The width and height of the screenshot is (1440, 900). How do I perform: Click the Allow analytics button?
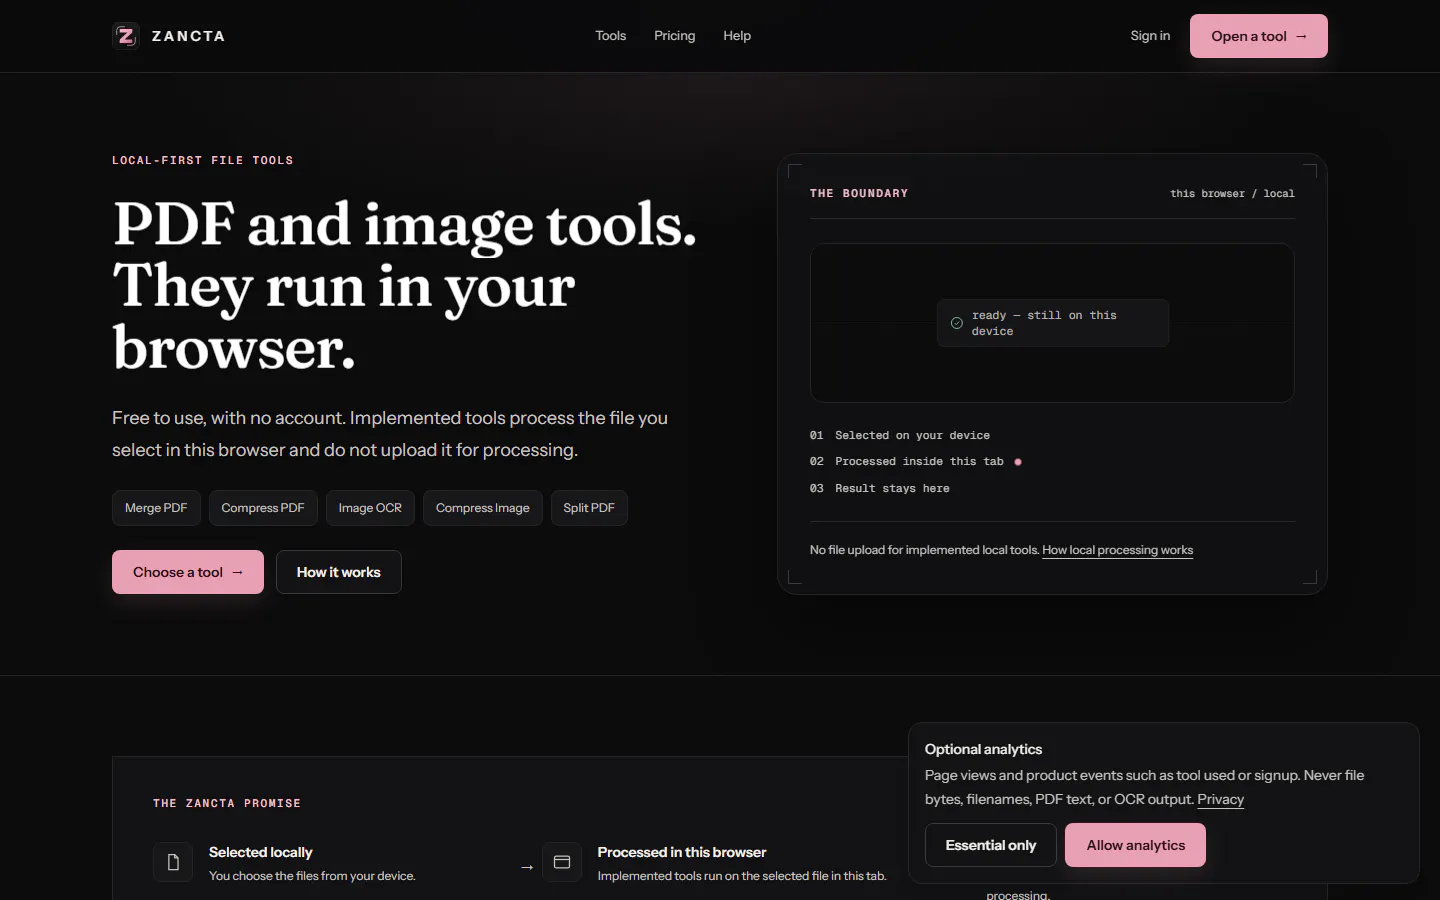(x=1136, y=845)
